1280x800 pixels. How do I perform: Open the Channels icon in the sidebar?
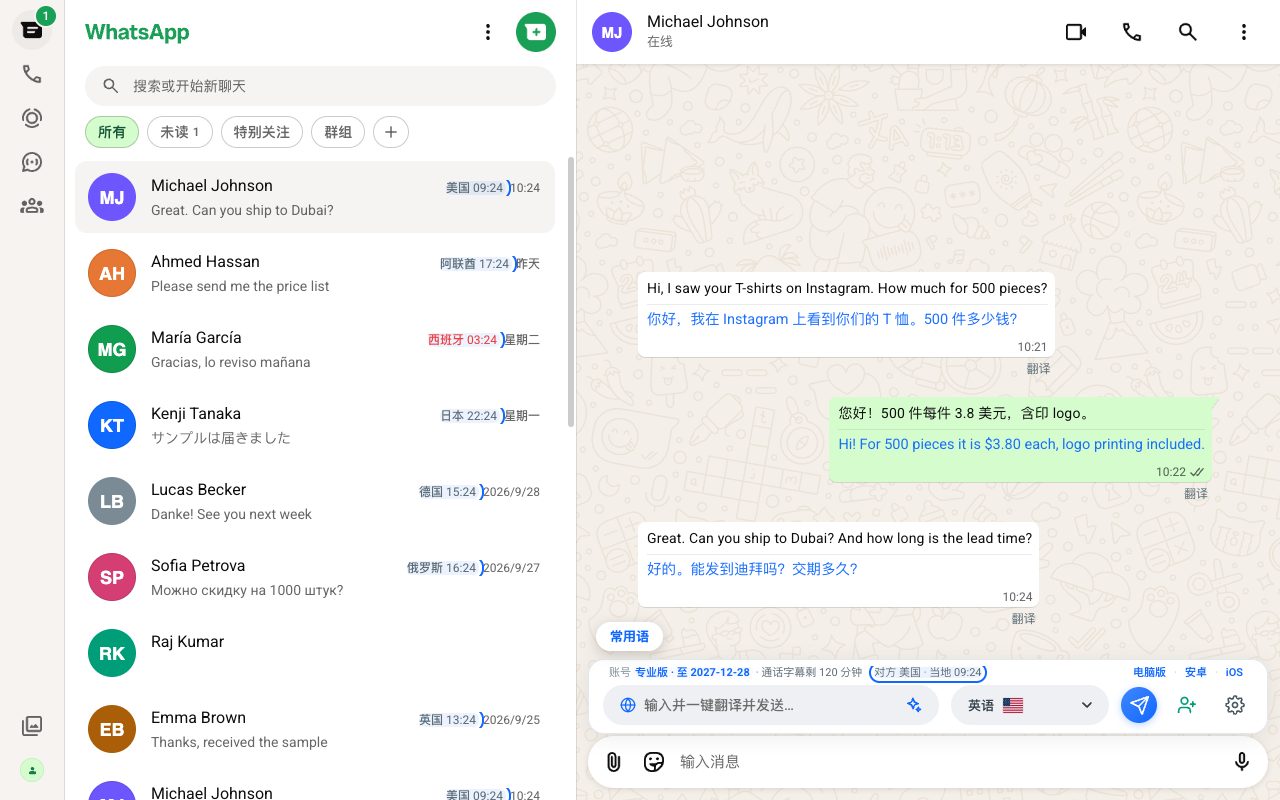[x=32, y=162]
